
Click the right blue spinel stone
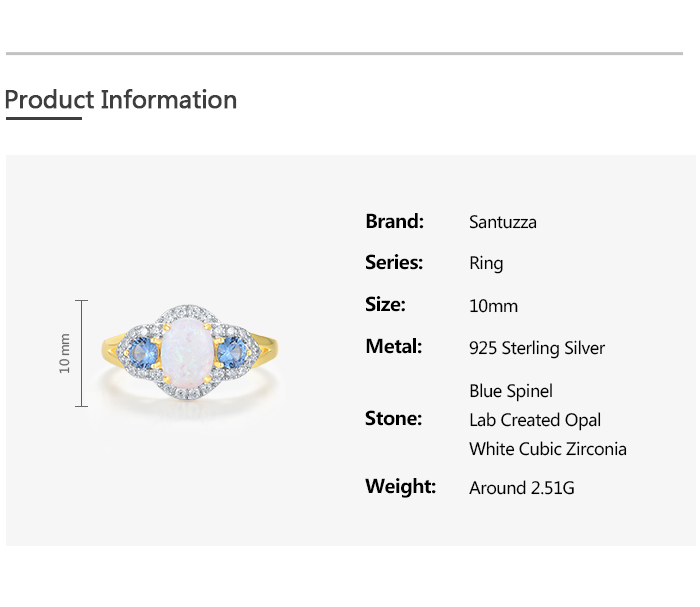click(x=234, y=351)
